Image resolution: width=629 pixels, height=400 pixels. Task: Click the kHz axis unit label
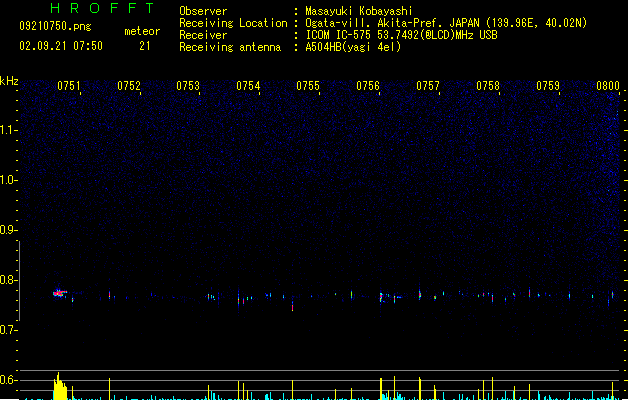click(x=9, y=81)
